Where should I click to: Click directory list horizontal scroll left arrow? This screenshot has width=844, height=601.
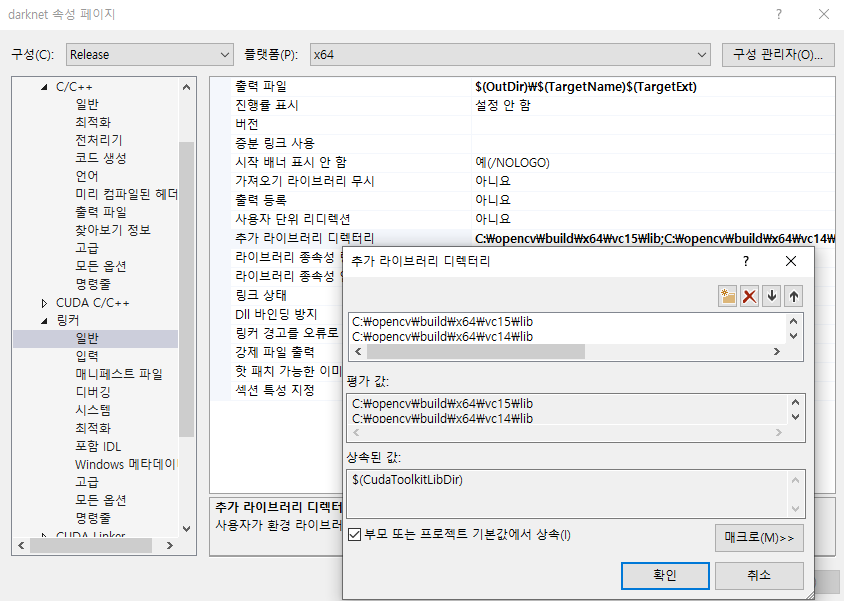pyautogui.click(x=358, y=351)
